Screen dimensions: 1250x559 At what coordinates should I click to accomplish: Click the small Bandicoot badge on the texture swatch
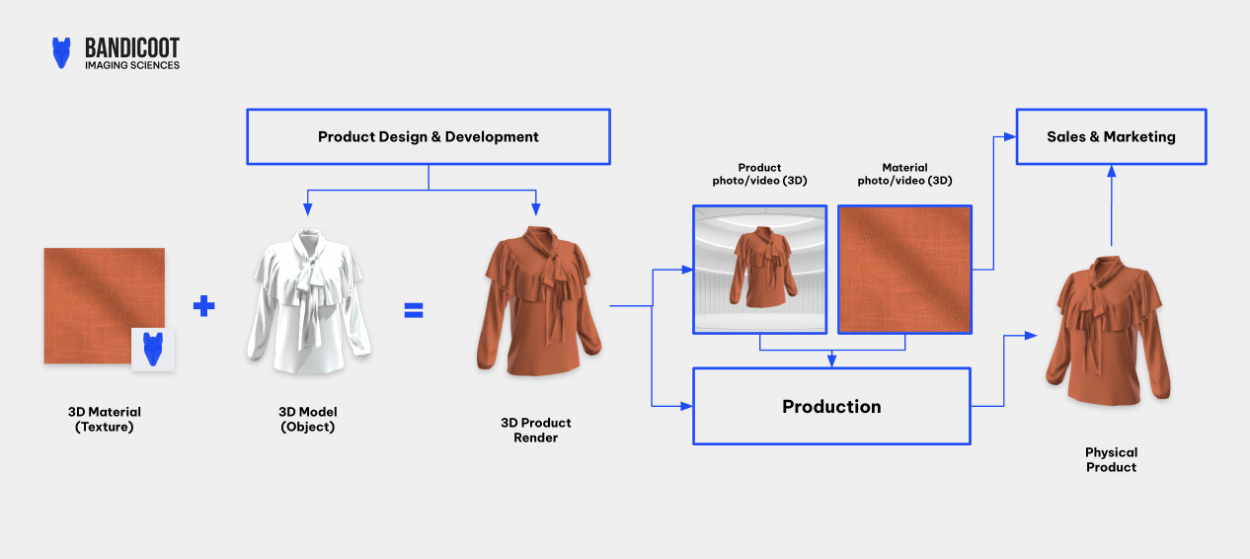[x=153, y=349]
